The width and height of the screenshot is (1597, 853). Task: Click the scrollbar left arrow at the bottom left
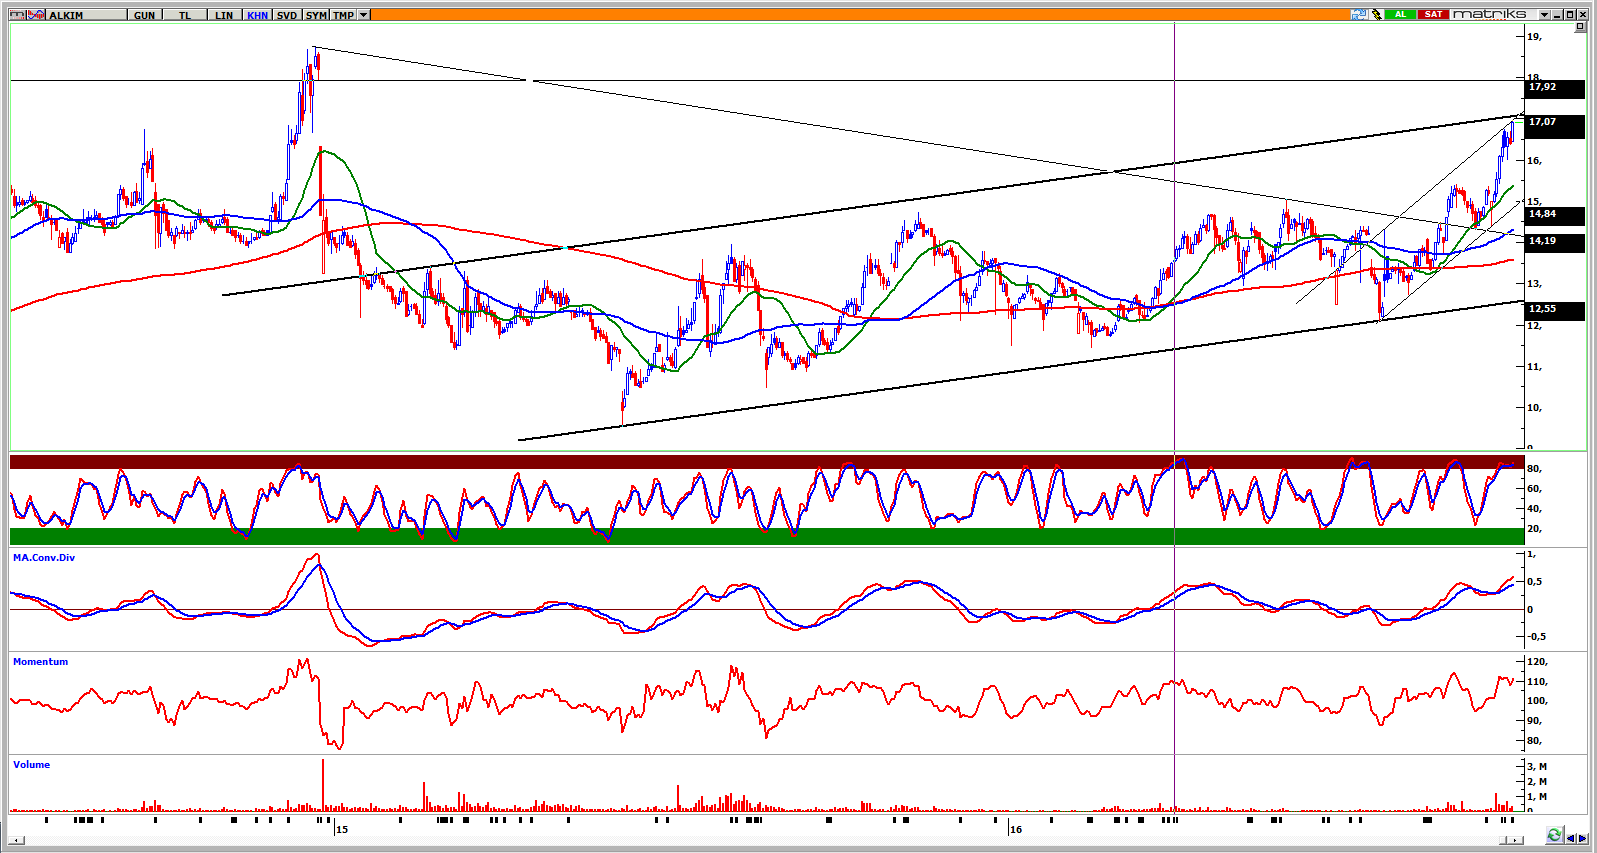click(x=17, y=840)
